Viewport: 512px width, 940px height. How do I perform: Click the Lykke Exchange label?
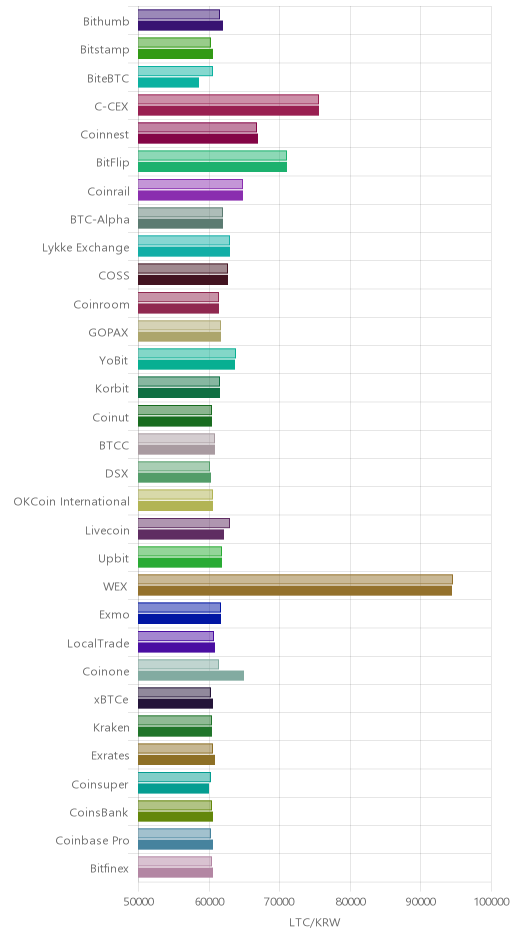point(86,248)
